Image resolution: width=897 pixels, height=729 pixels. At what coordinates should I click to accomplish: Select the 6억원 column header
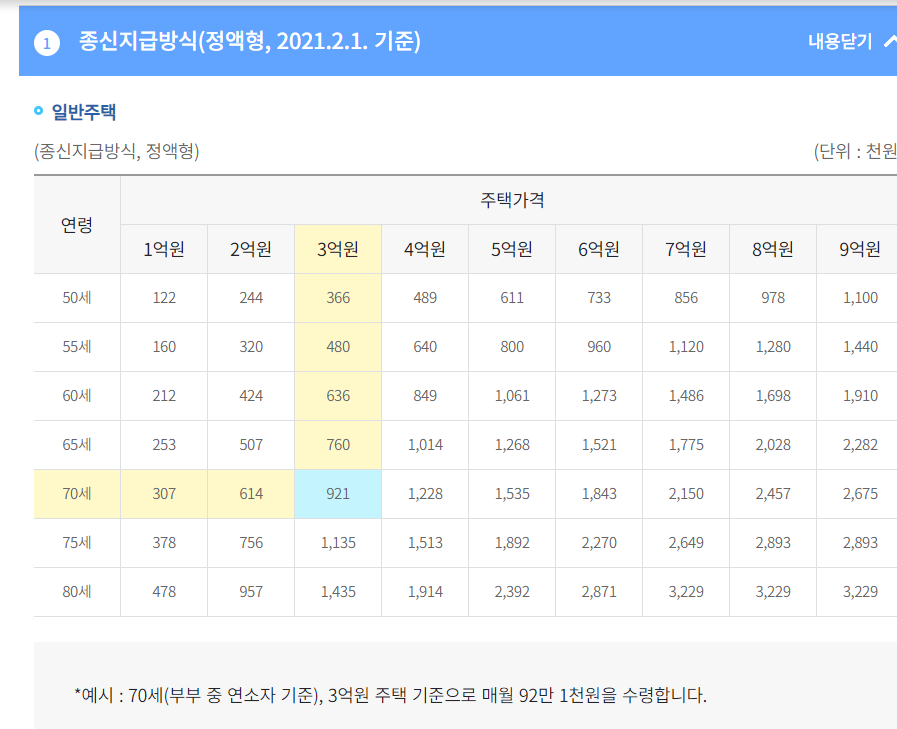(x=598, y=249)
